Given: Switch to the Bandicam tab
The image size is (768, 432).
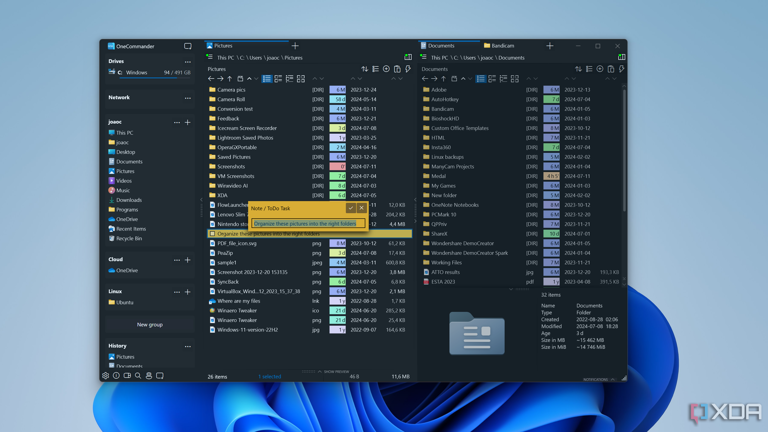Looking at the screenshot, I should pos(503,45).
